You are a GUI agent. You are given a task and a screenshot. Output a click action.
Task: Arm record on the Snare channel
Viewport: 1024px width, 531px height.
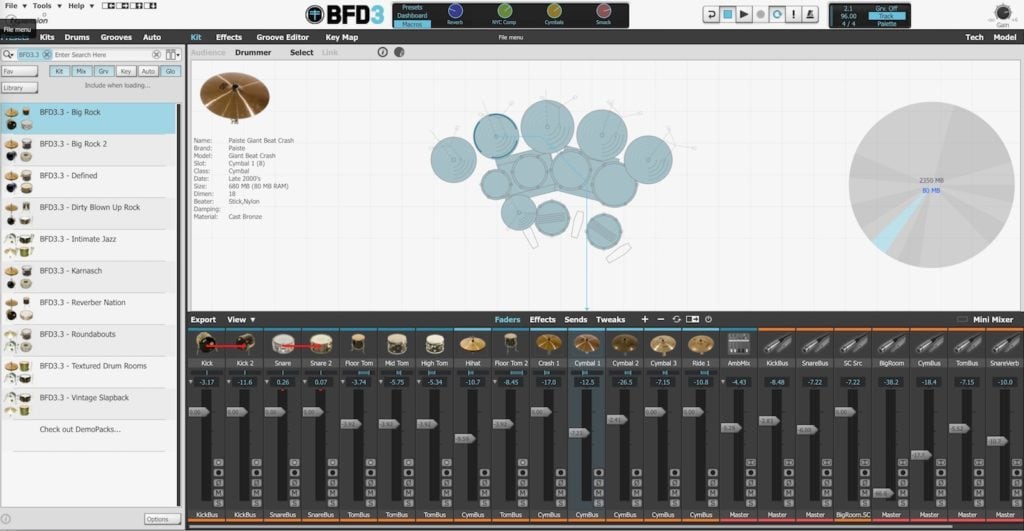(295, 473)
